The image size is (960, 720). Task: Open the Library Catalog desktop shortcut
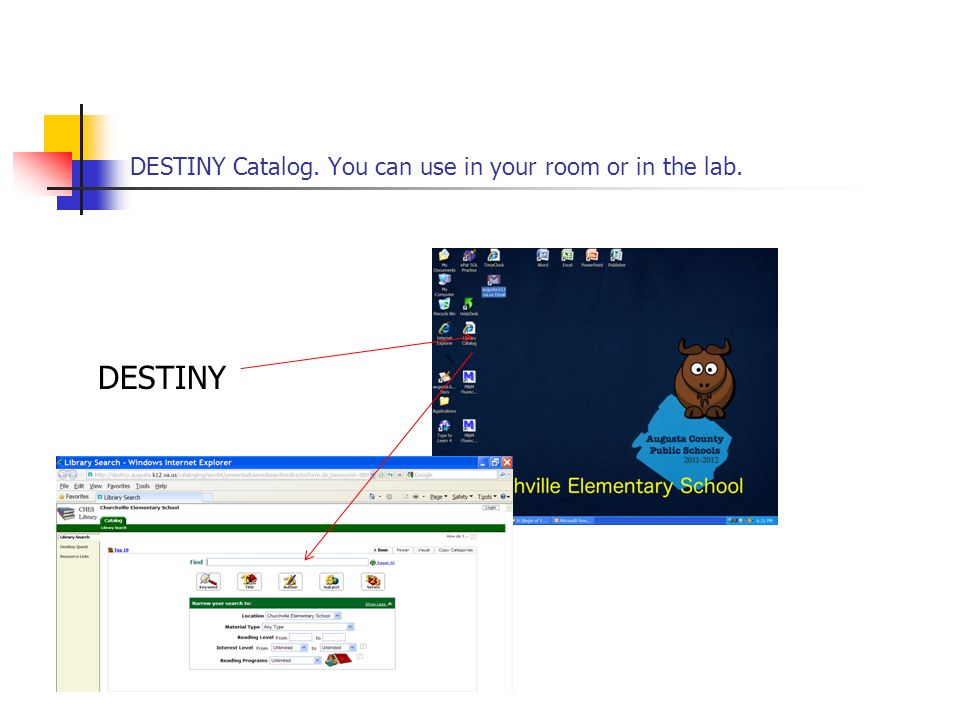point(469,334)
